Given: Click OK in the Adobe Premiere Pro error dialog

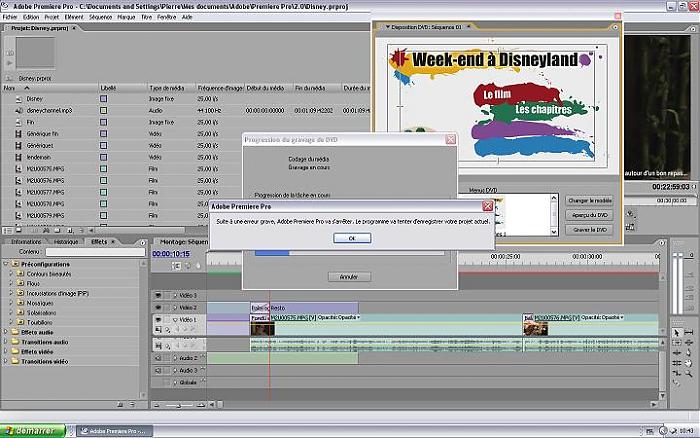Looking at the screenshot, I should pyautogui.click(x=352, y=238).
